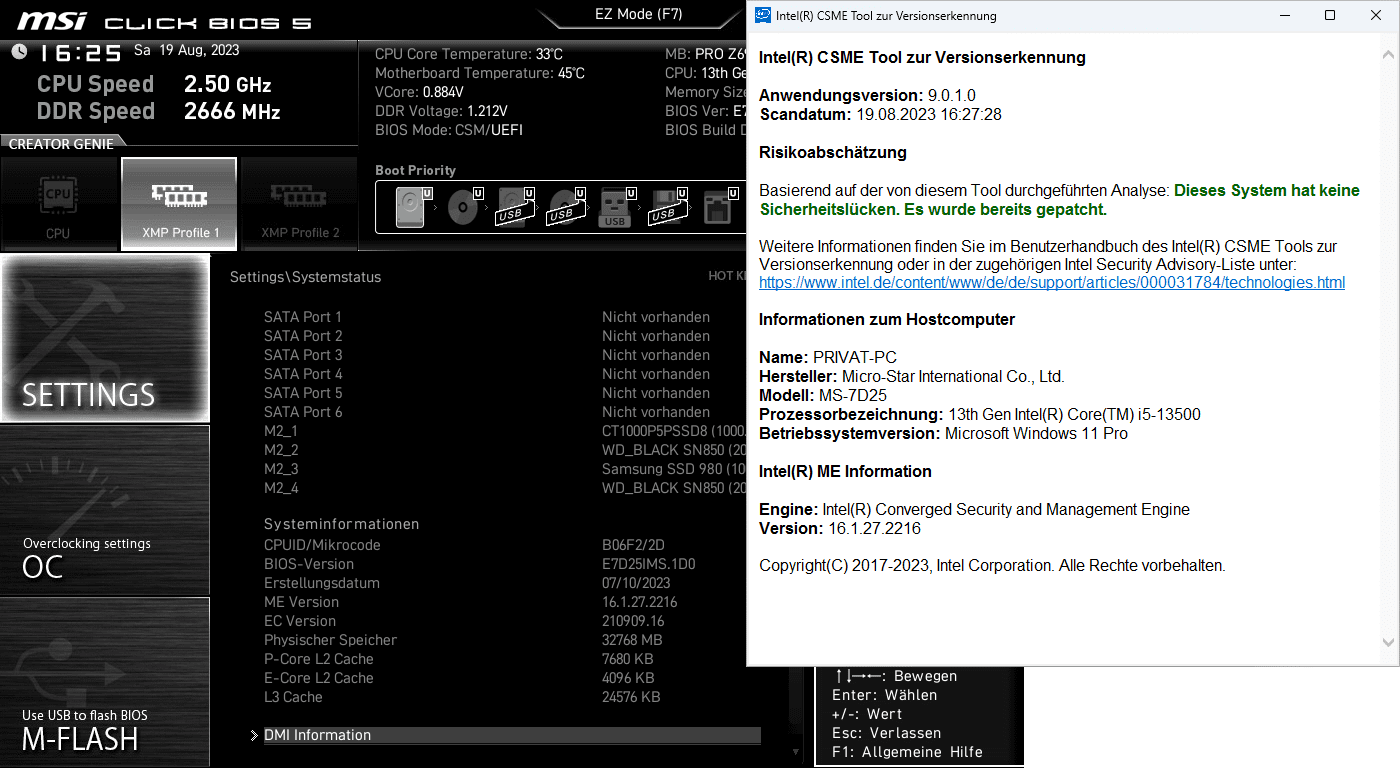Viewport: 1400px width, 768px height.
Task: Select the SATA Port 3 row
Action: click(x=506, y=355)
